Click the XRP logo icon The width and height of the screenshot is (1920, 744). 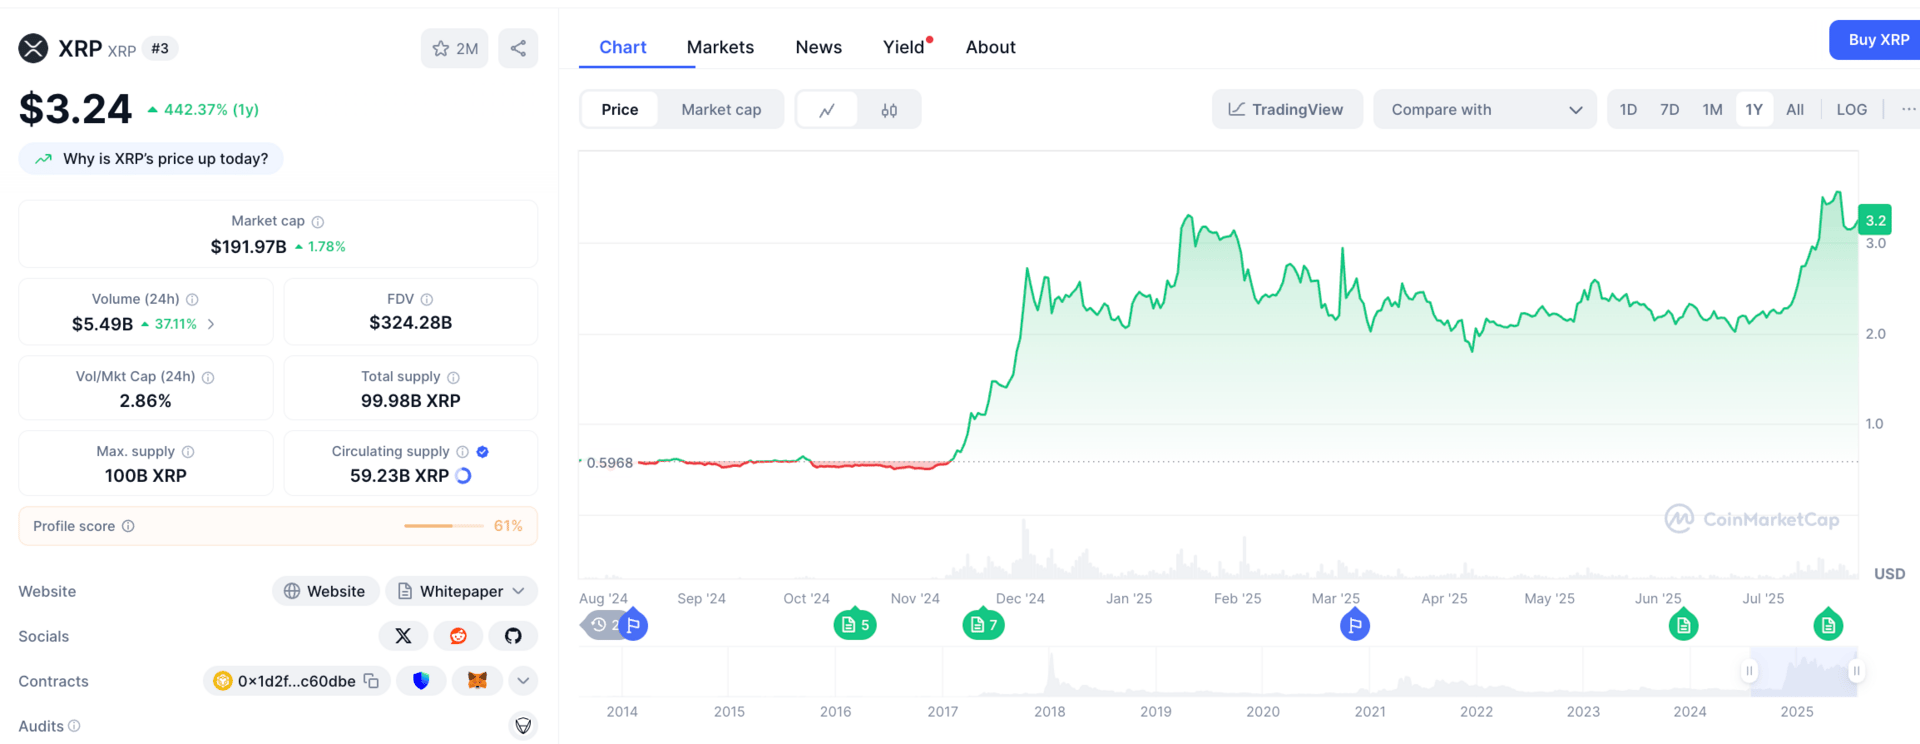(33, 48)
